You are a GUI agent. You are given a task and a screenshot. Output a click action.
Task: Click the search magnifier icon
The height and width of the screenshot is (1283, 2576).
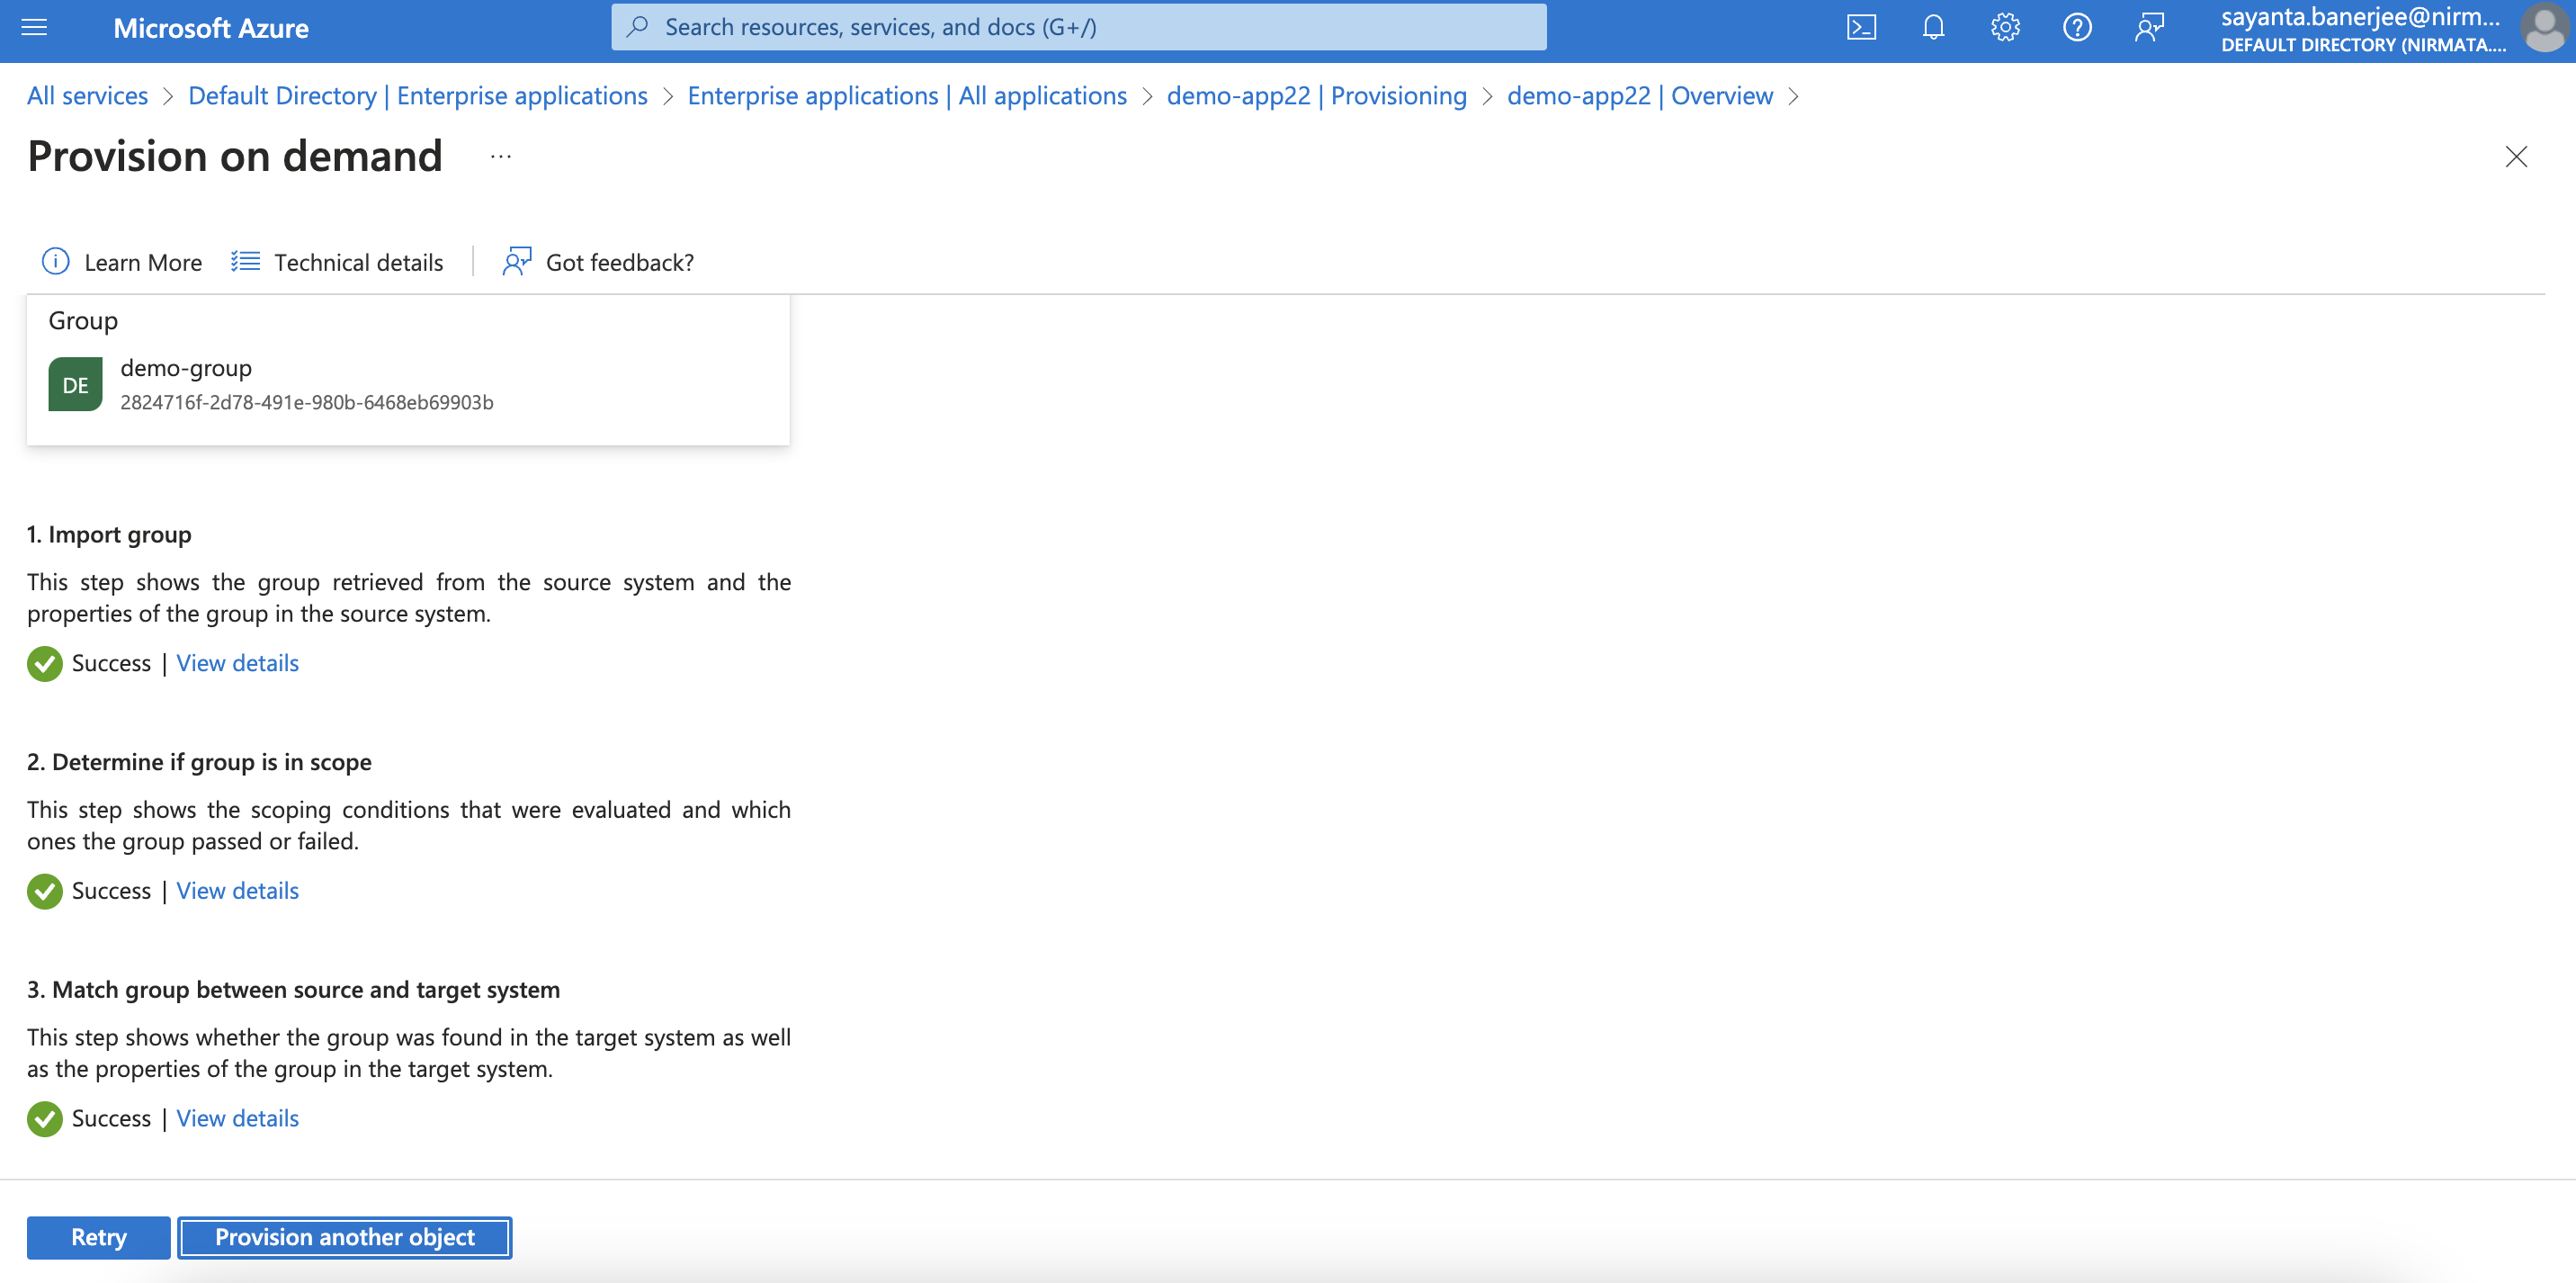point(637,27)
